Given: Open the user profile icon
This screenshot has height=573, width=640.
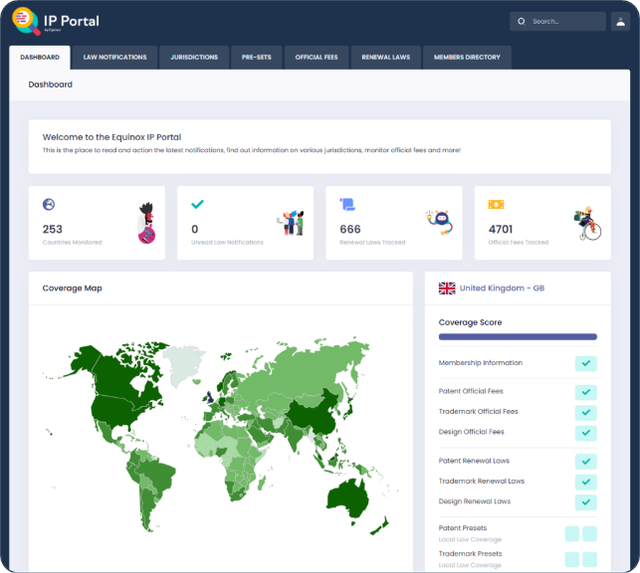Looking at the screenshot, I should click(622, 21).
